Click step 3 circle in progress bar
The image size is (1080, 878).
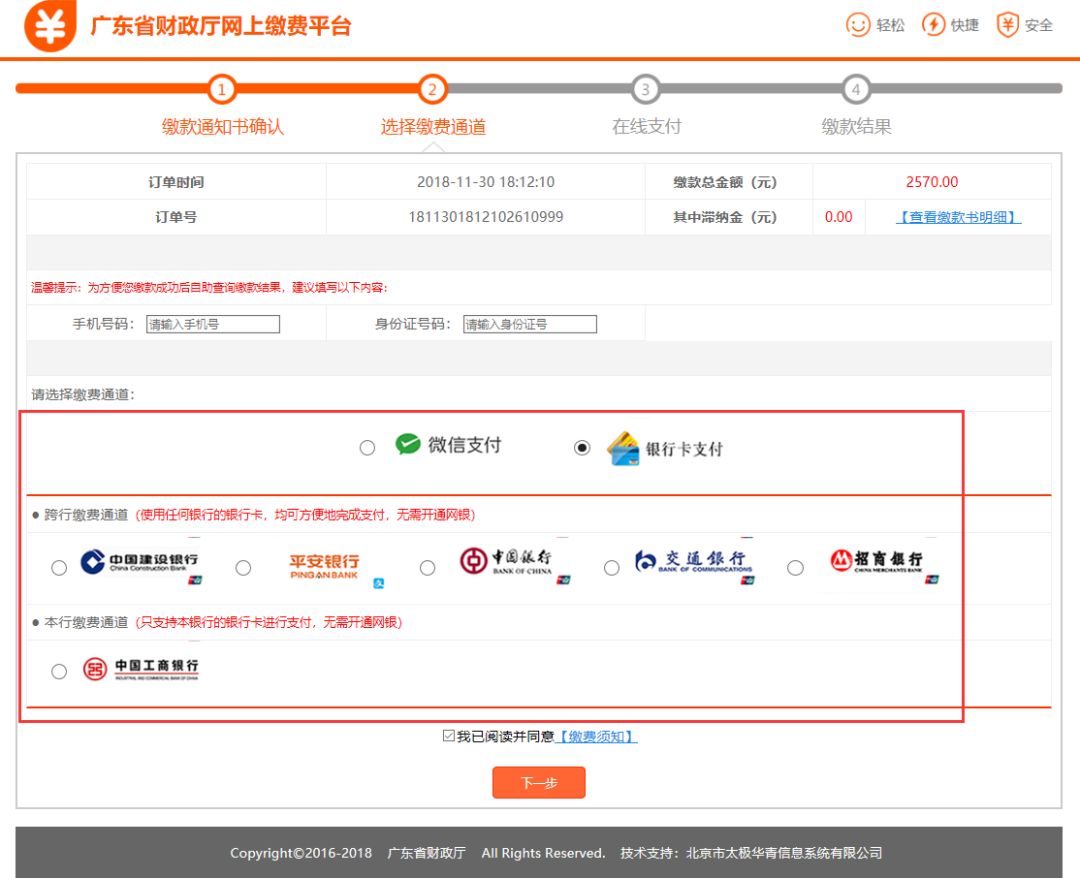[645, 89]
